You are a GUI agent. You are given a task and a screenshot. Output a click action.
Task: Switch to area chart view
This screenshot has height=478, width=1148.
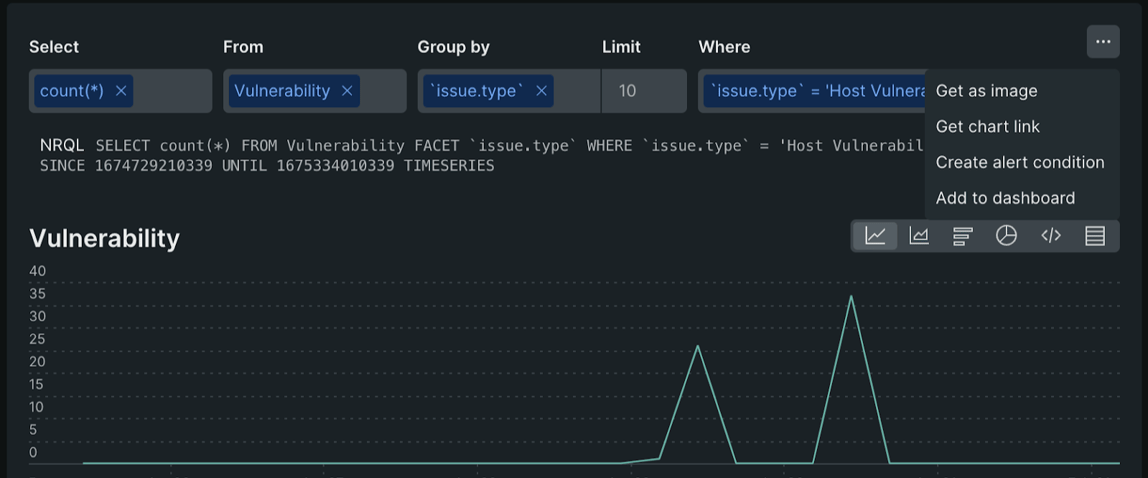click(x=919, y=236)
